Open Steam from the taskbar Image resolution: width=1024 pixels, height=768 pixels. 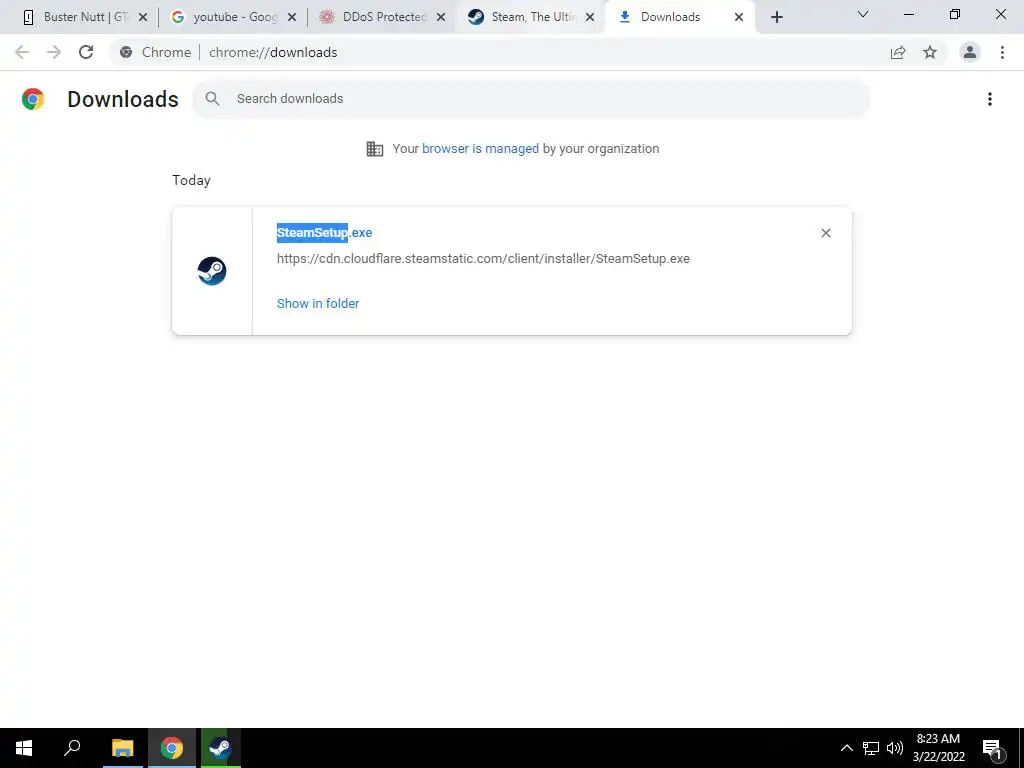coord(220,748)
